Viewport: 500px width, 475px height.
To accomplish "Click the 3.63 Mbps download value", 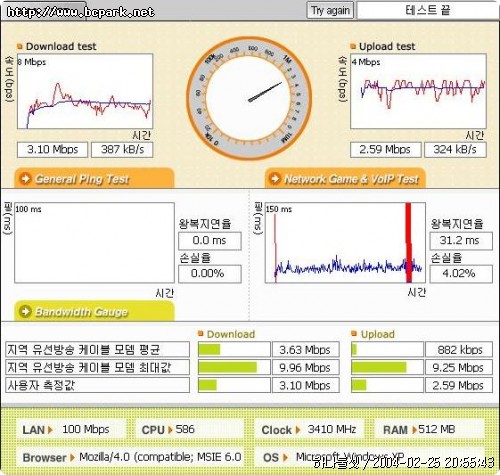I will 306,349.
